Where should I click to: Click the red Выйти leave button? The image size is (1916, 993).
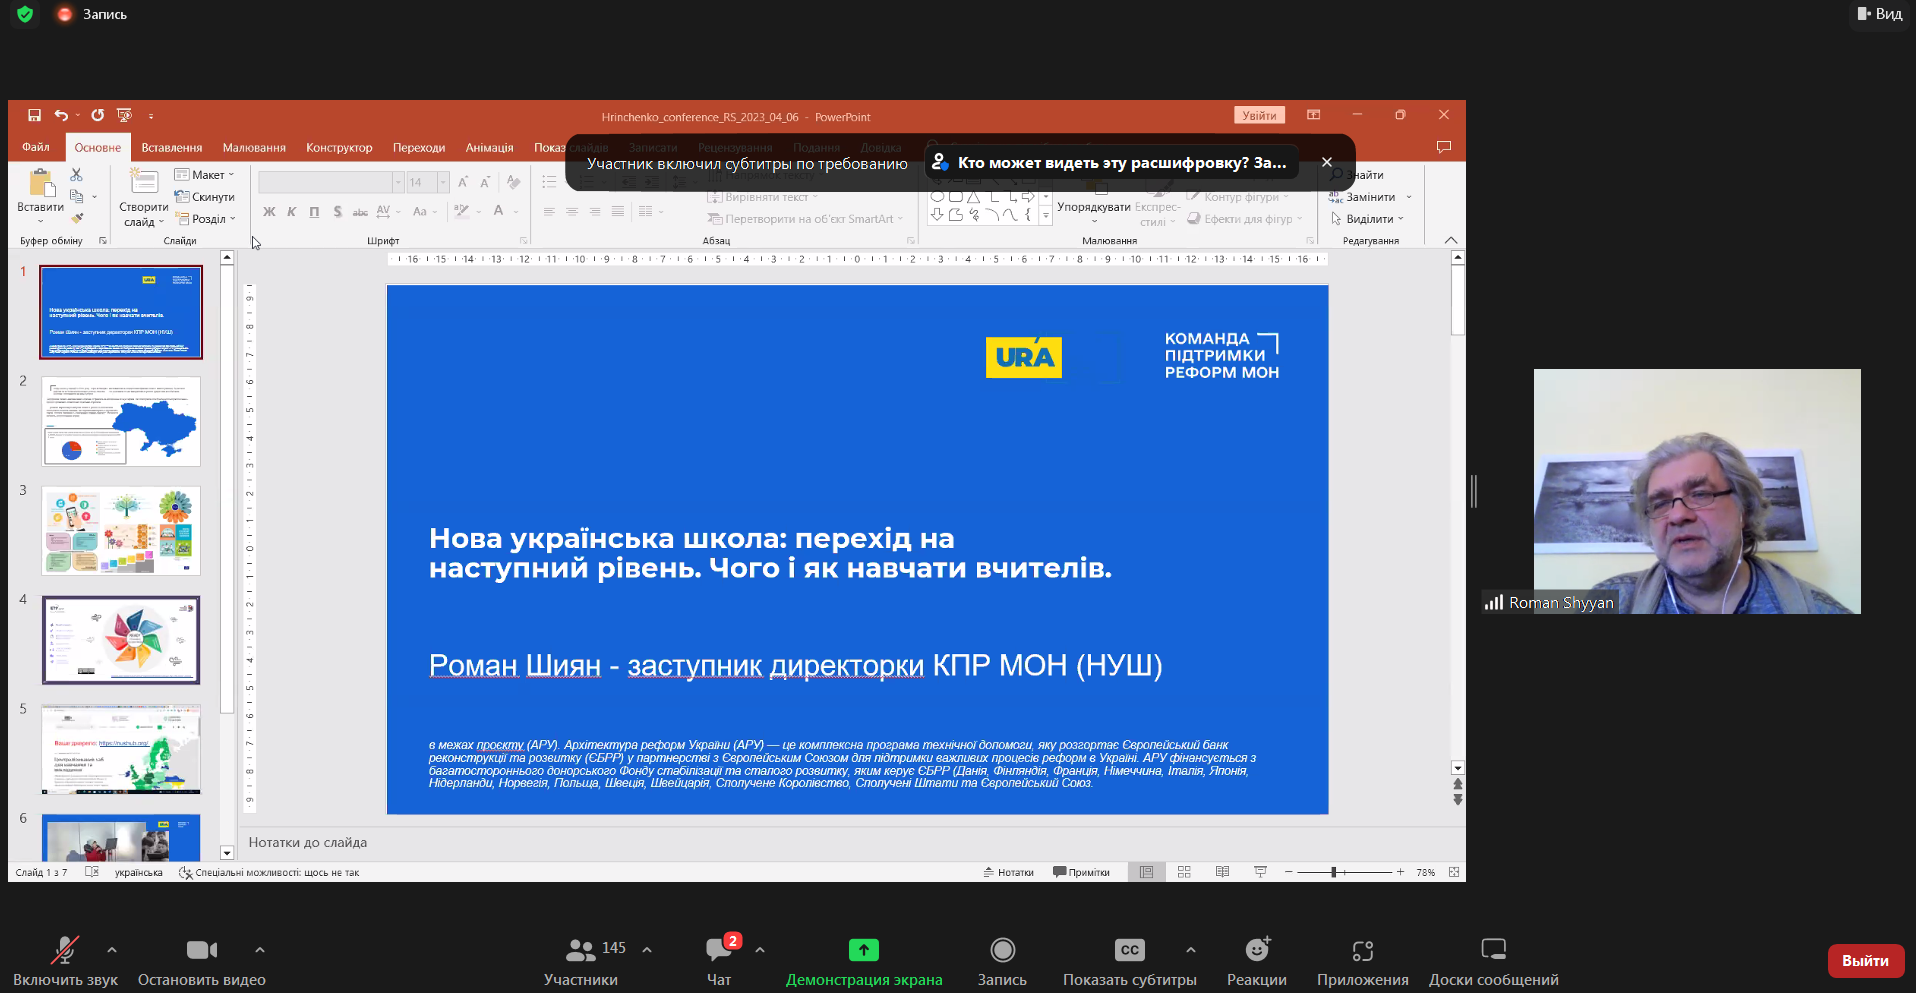tap(1865, 961)
